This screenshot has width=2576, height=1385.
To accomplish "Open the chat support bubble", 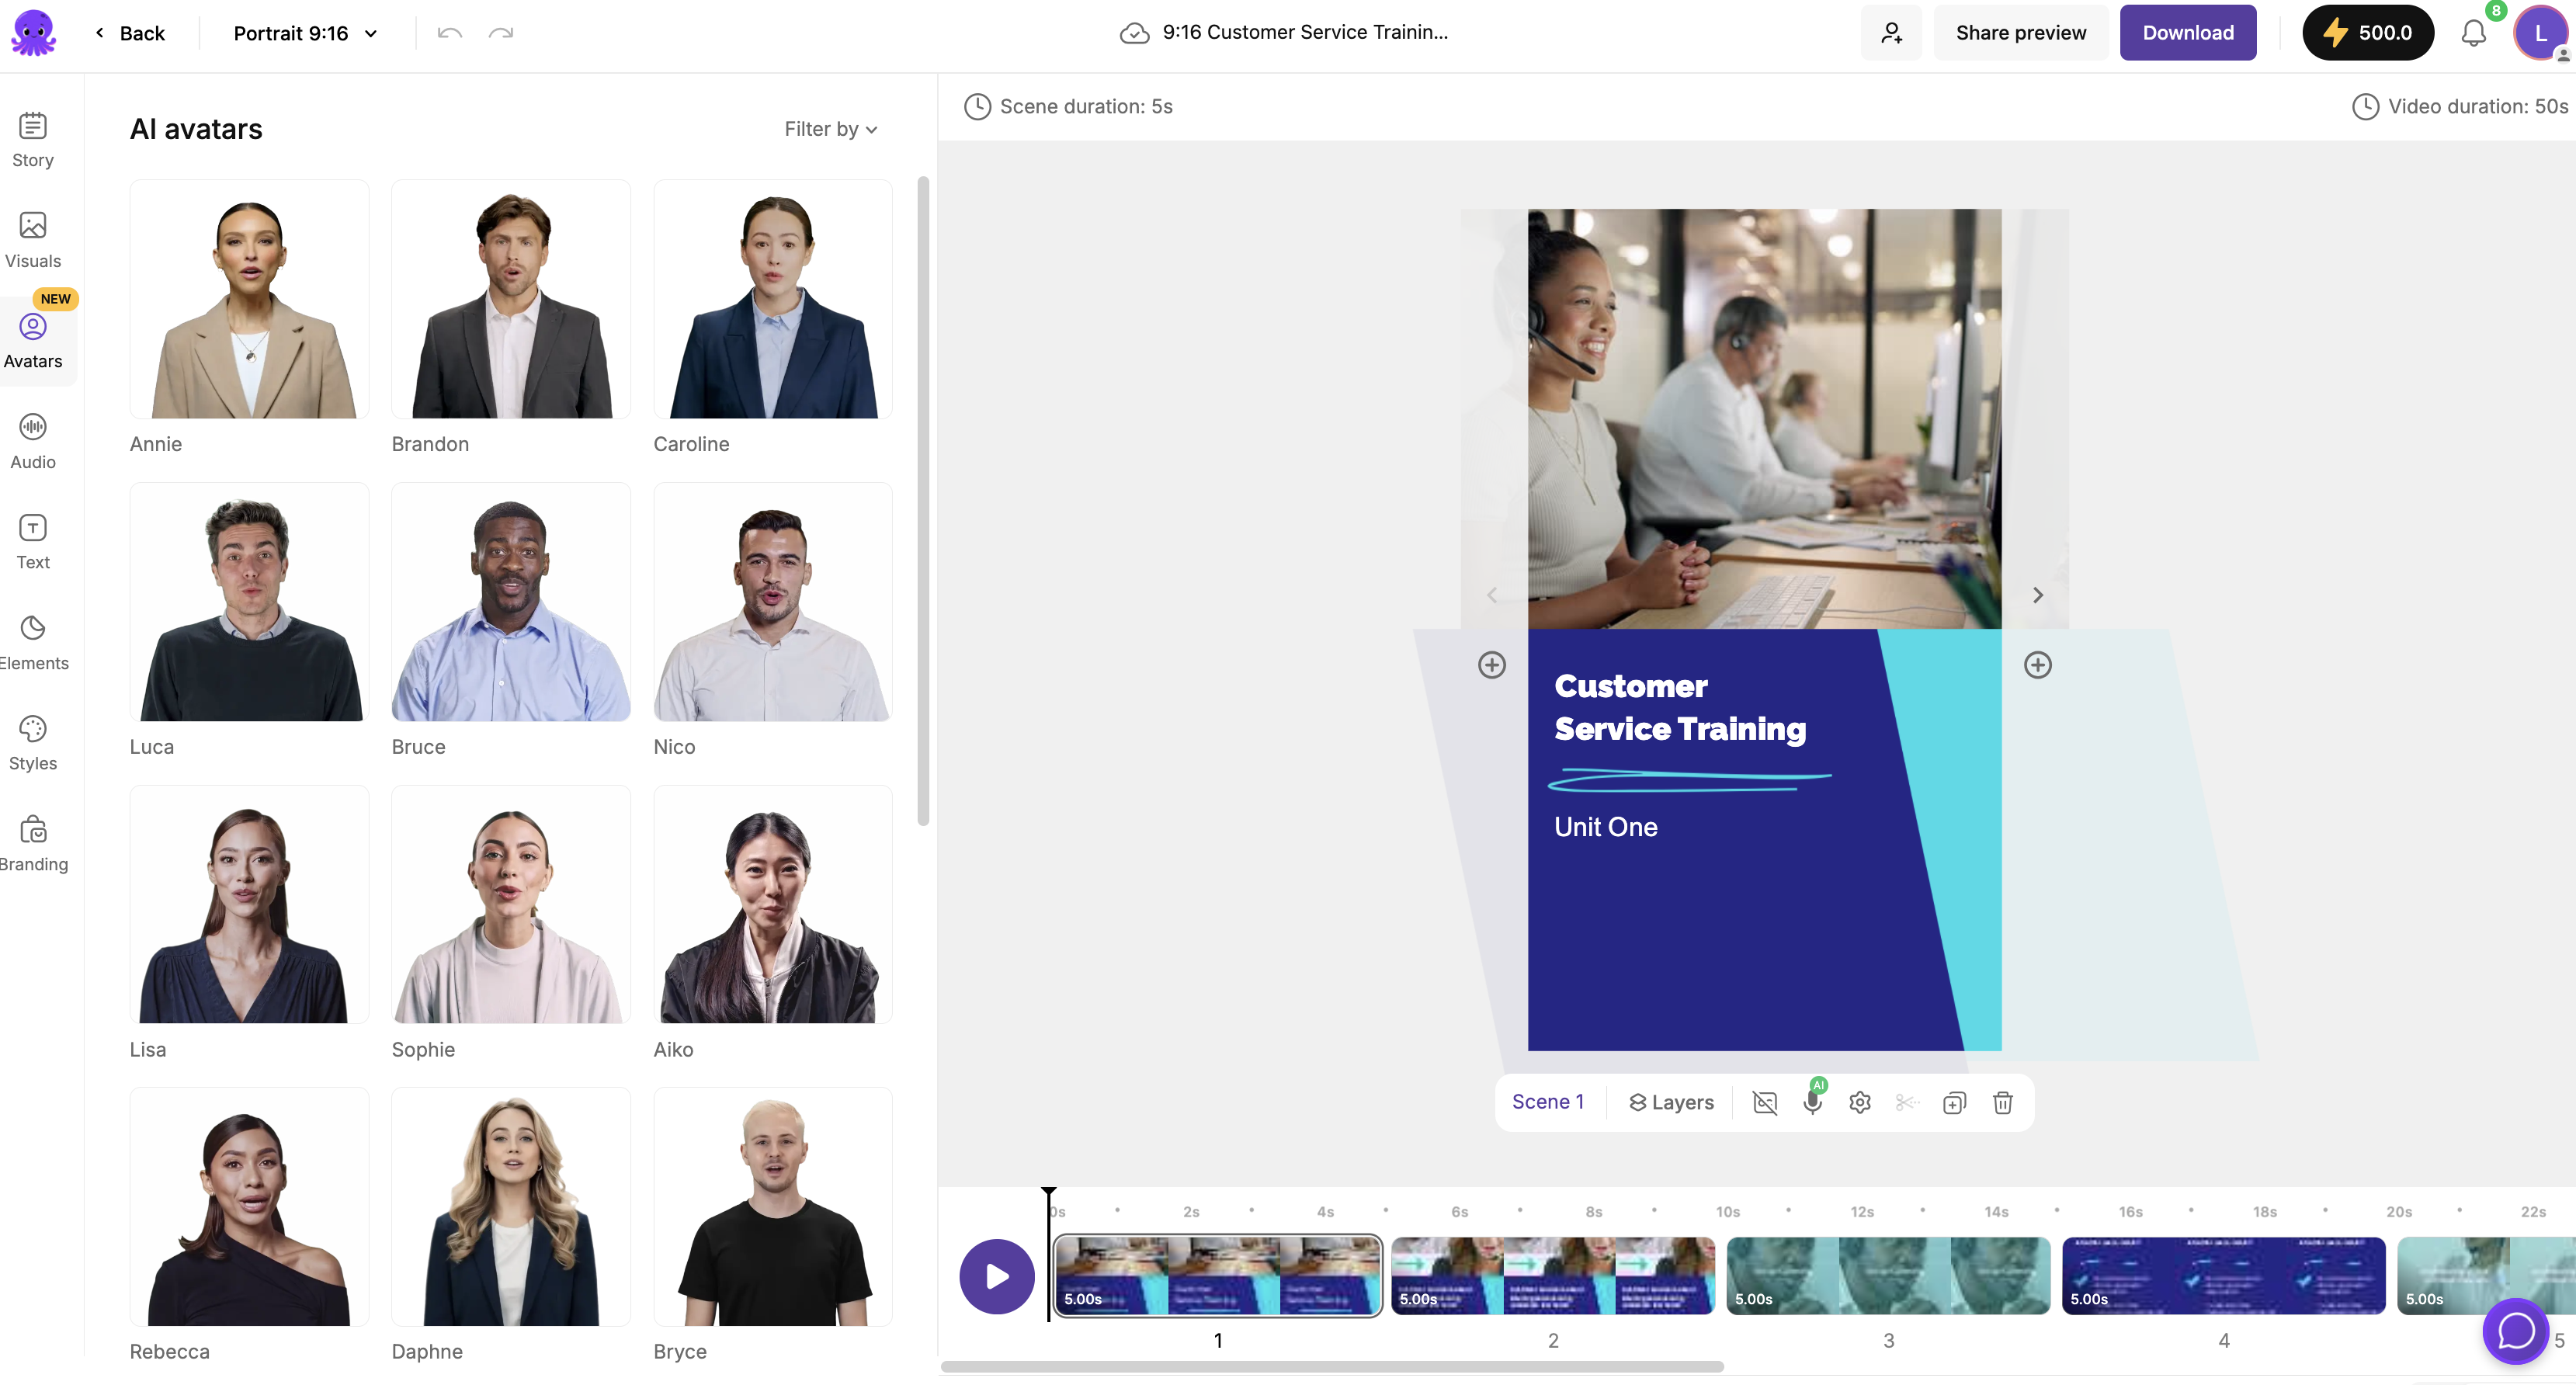I will (2516, 1330).
